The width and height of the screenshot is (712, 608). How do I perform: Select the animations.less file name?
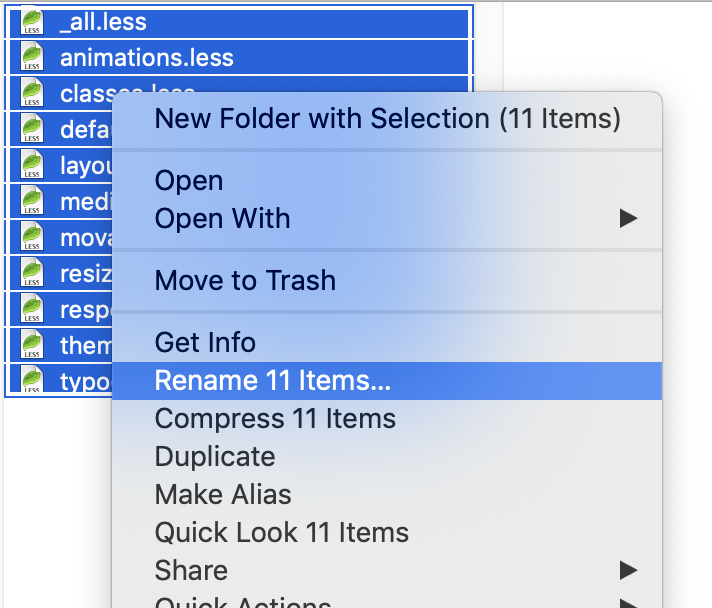(x=147, y=58)
